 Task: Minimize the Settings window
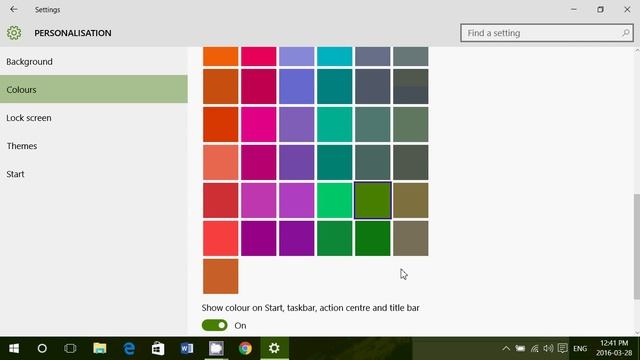pyautogui.click(x=573, y=9)
